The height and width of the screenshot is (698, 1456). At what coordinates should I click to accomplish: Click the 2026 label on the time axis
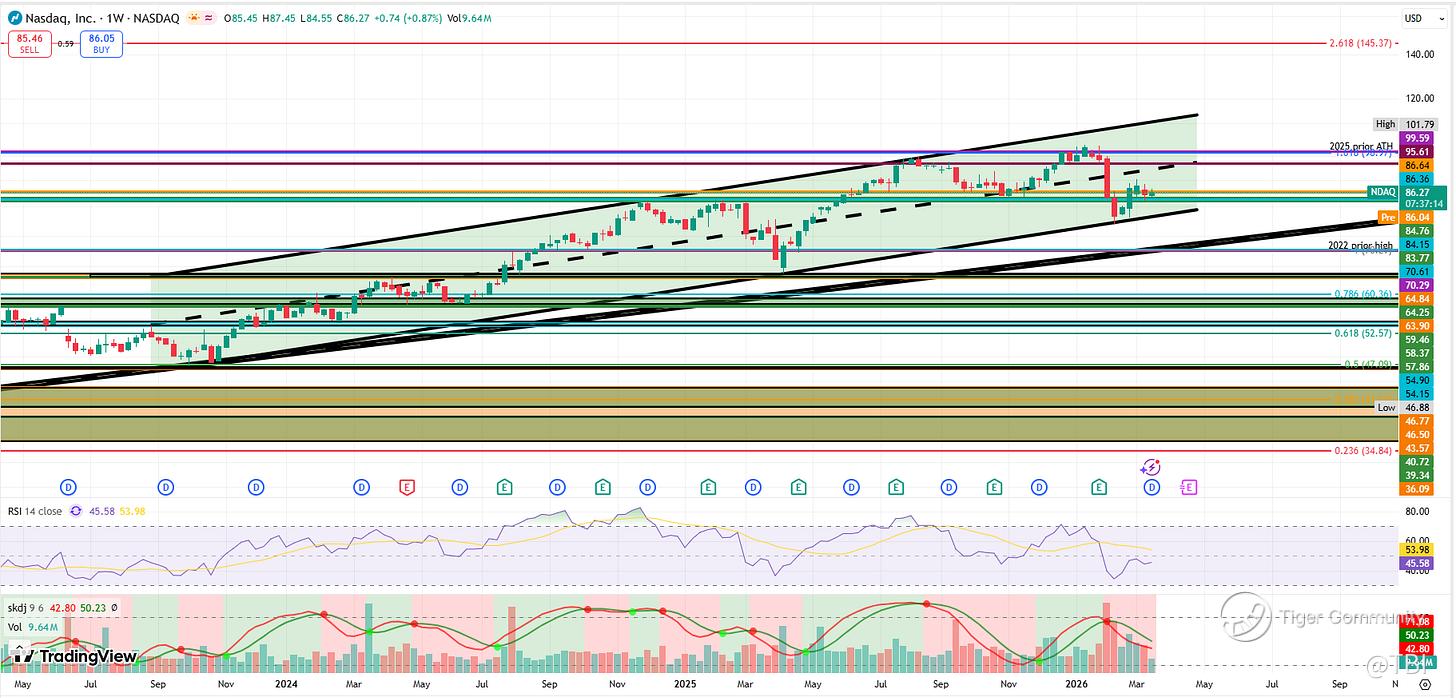(x=1075, y=685)
